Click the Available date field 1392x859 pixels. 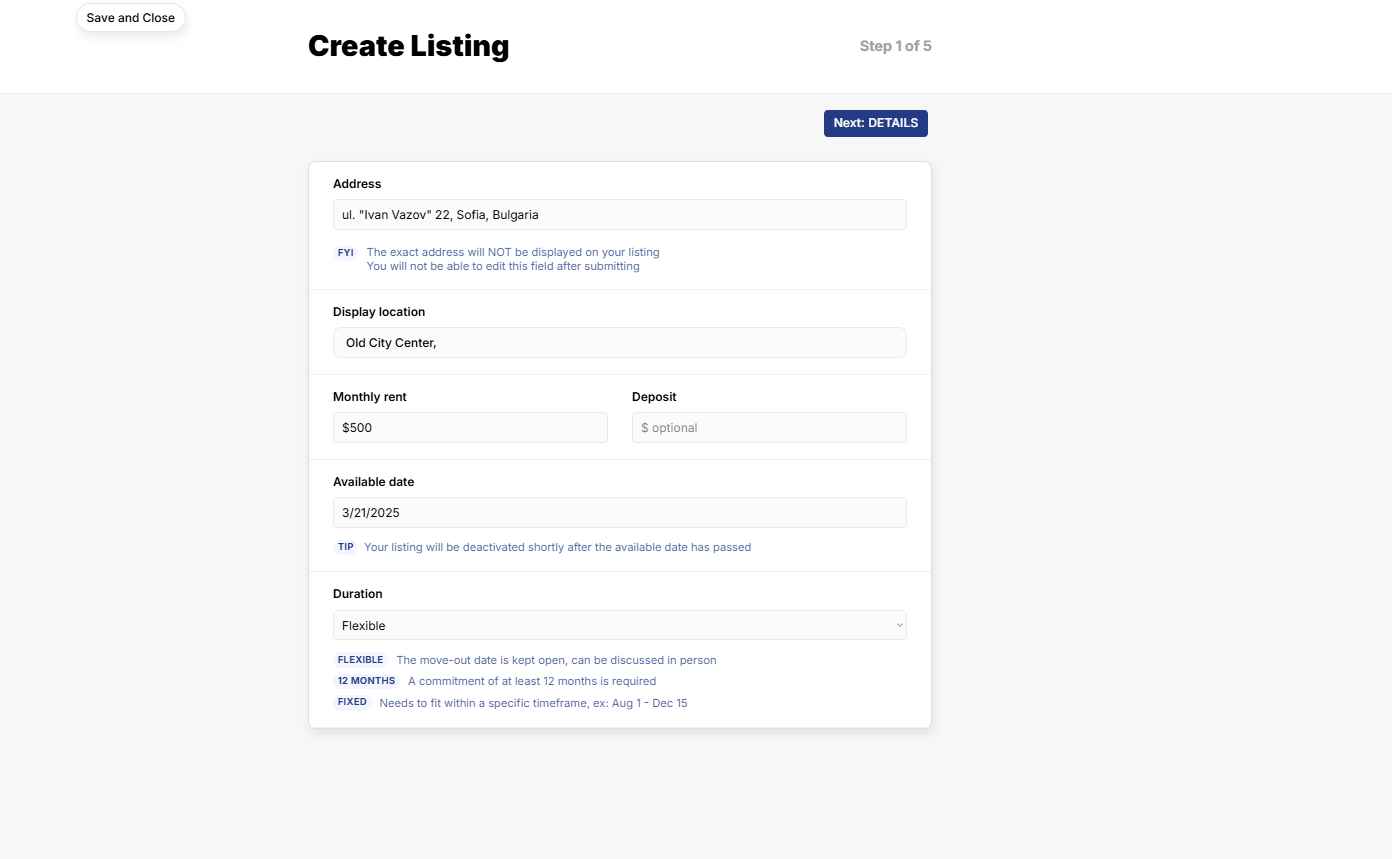619,513
